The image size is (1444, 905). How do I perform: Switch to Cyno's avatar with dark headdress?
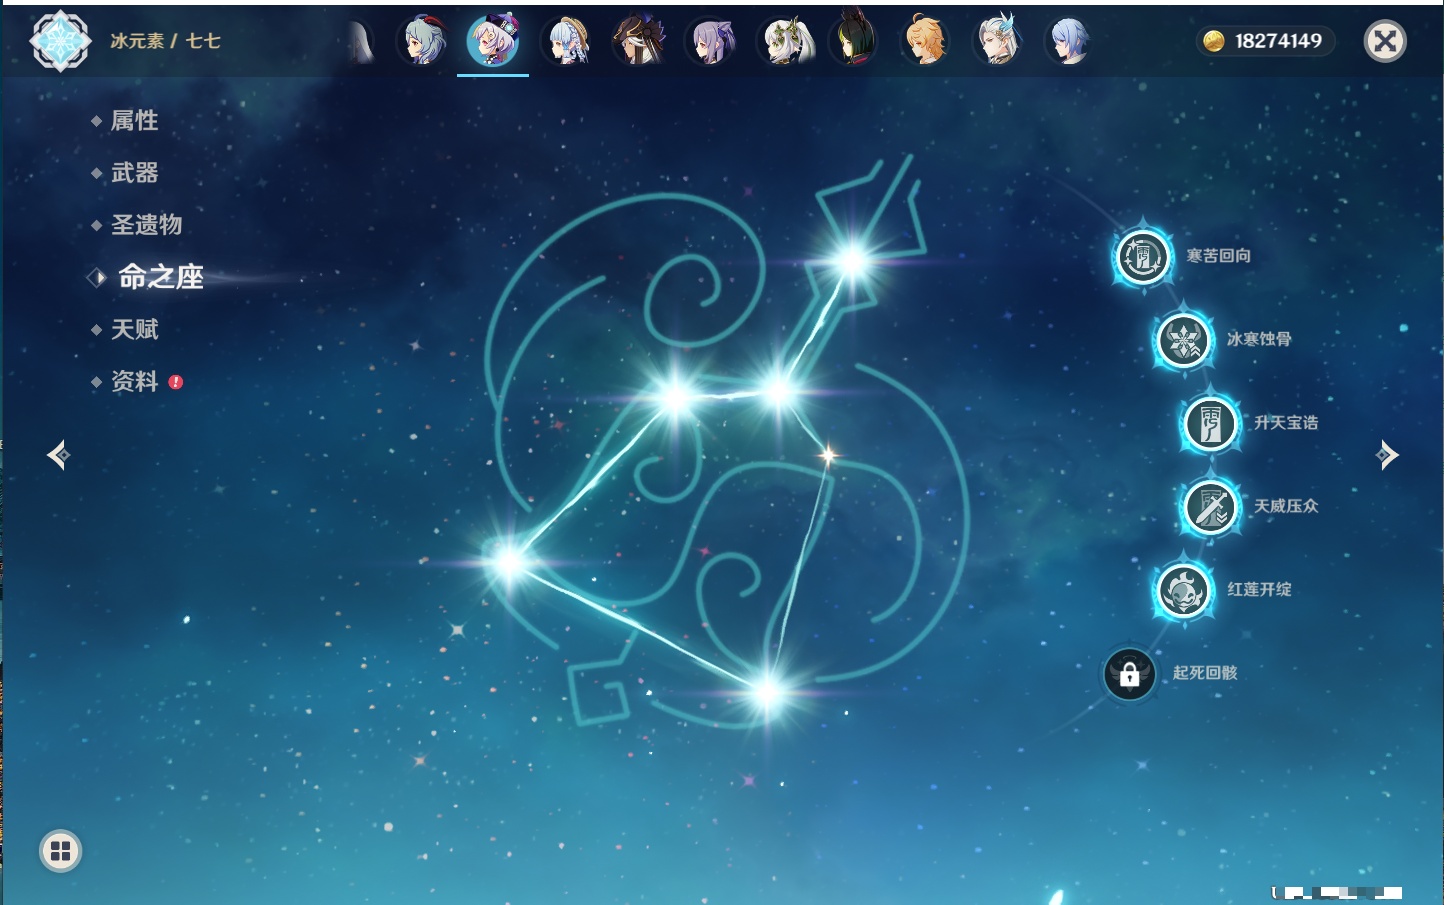pos(639,41)
